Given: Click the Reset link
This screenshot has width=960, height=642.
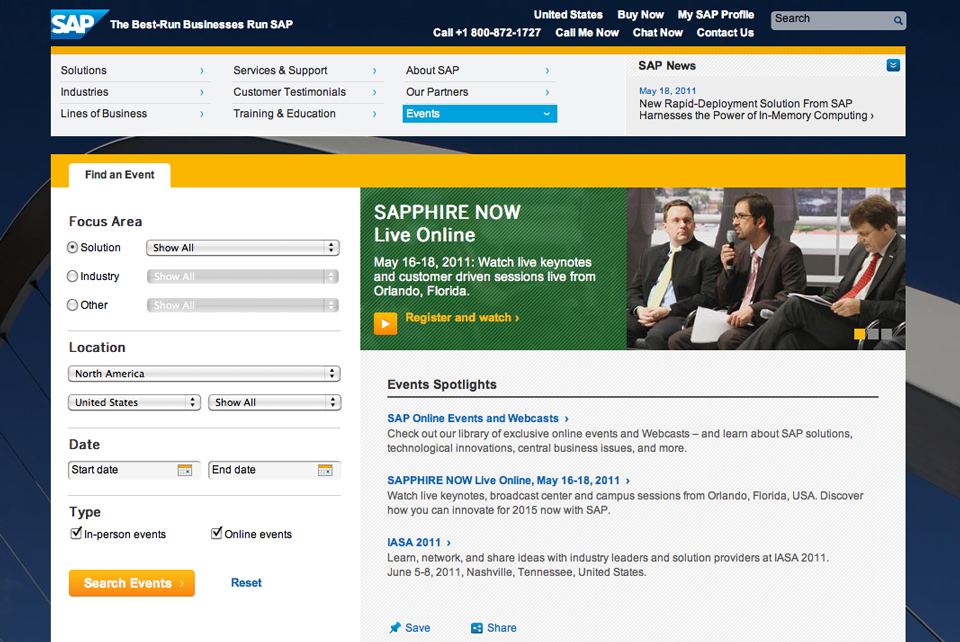Looking at the screenshot, I should tap(246, 583).
